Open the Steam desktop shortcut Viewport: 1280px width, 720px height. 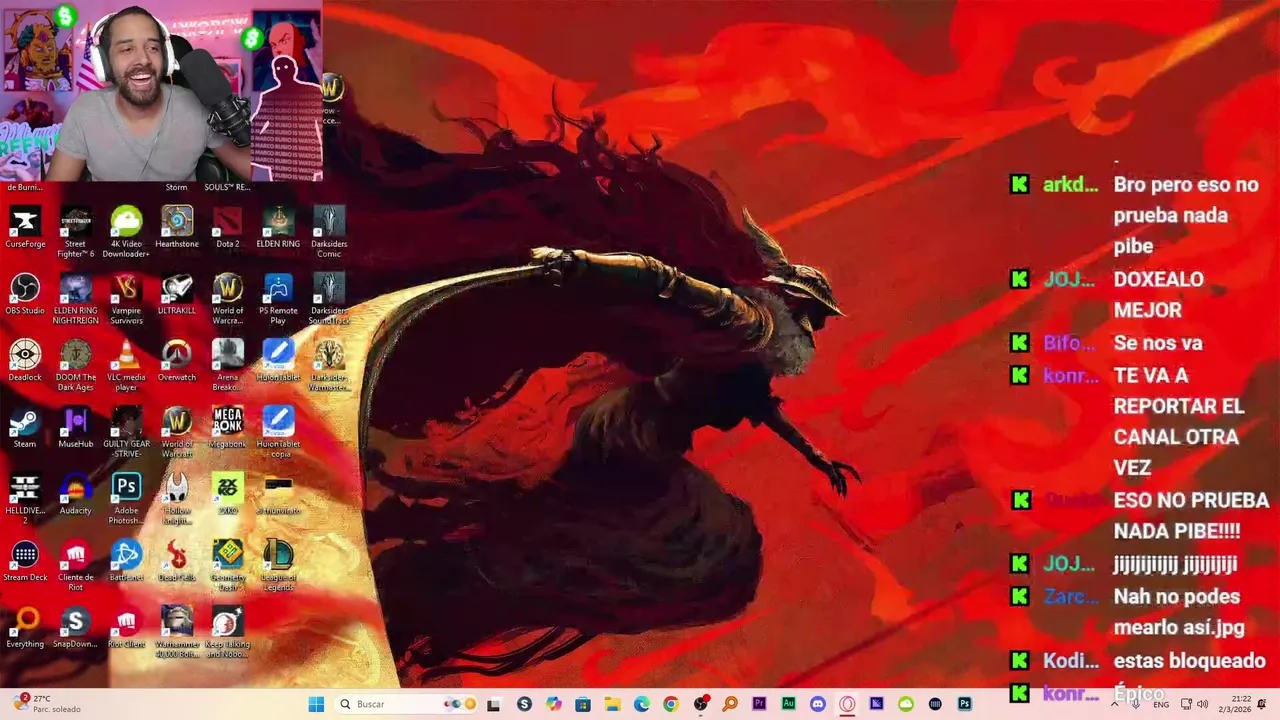(x=25, y=428)
